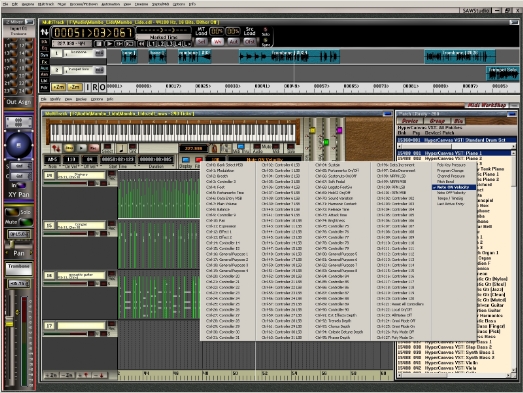Jump to locator L3
523x393 pixels.
tap(170, 44)
